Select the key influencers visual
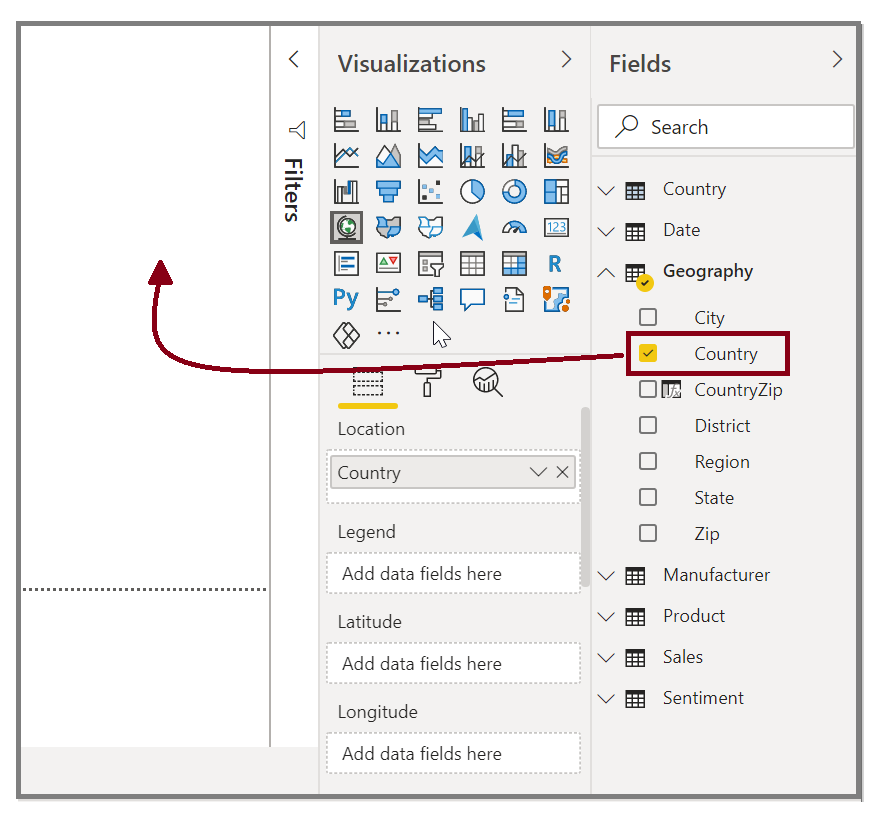This screenshot has width=888, height=822. pos(388,299)
